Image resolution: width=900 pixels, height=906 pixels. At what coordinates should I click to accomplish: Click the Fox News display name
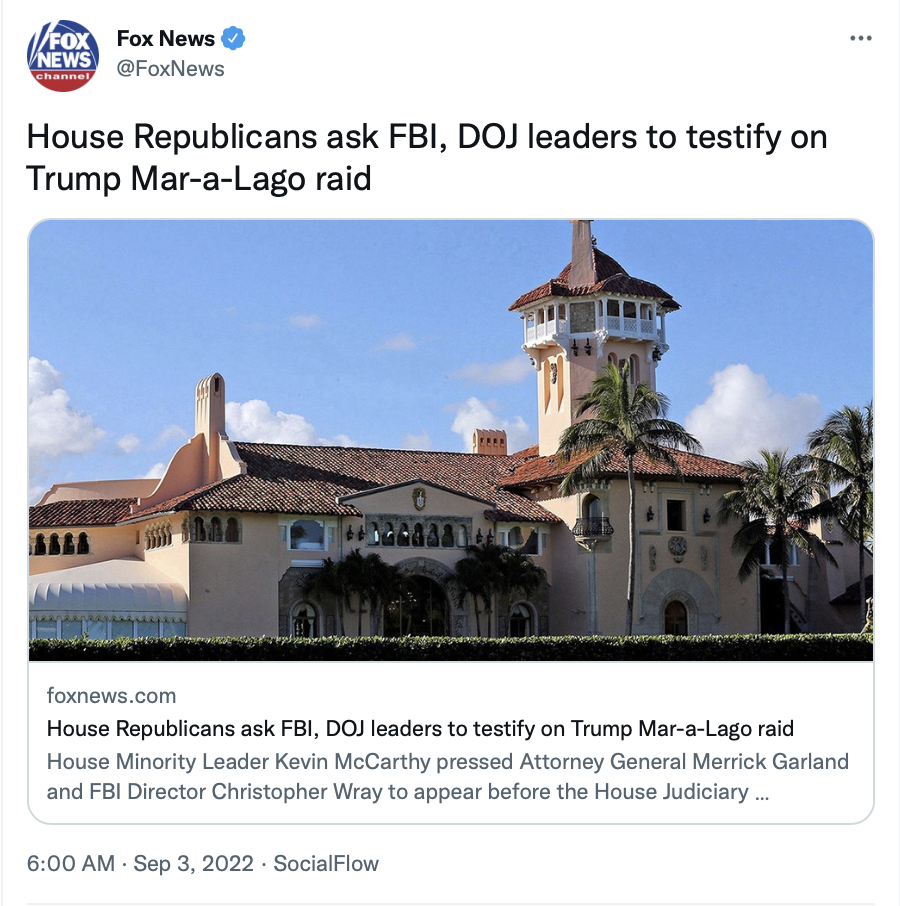166,38
